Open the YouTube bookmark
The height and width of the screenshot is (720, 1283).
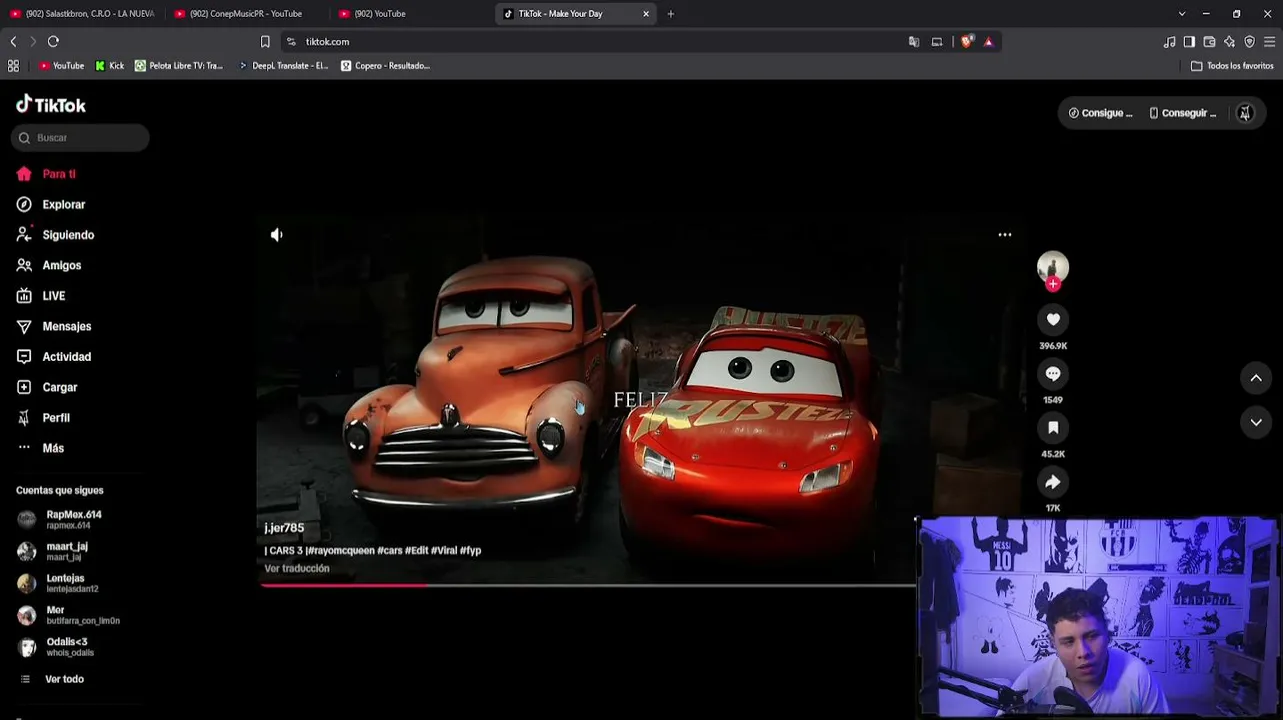(x=61, y=66)
